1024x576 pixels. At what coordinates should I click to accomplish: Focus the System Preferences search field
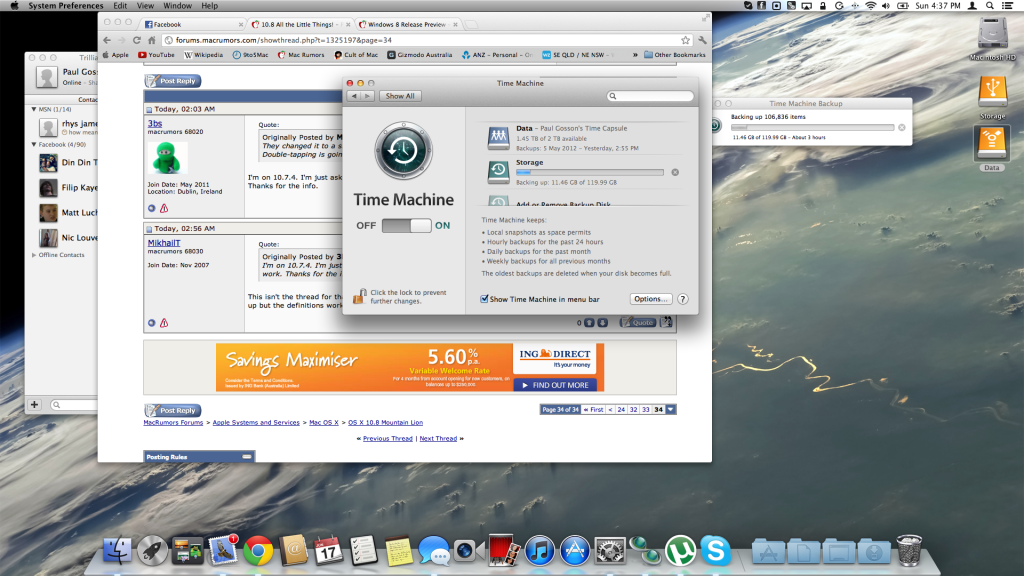point(650,96)
